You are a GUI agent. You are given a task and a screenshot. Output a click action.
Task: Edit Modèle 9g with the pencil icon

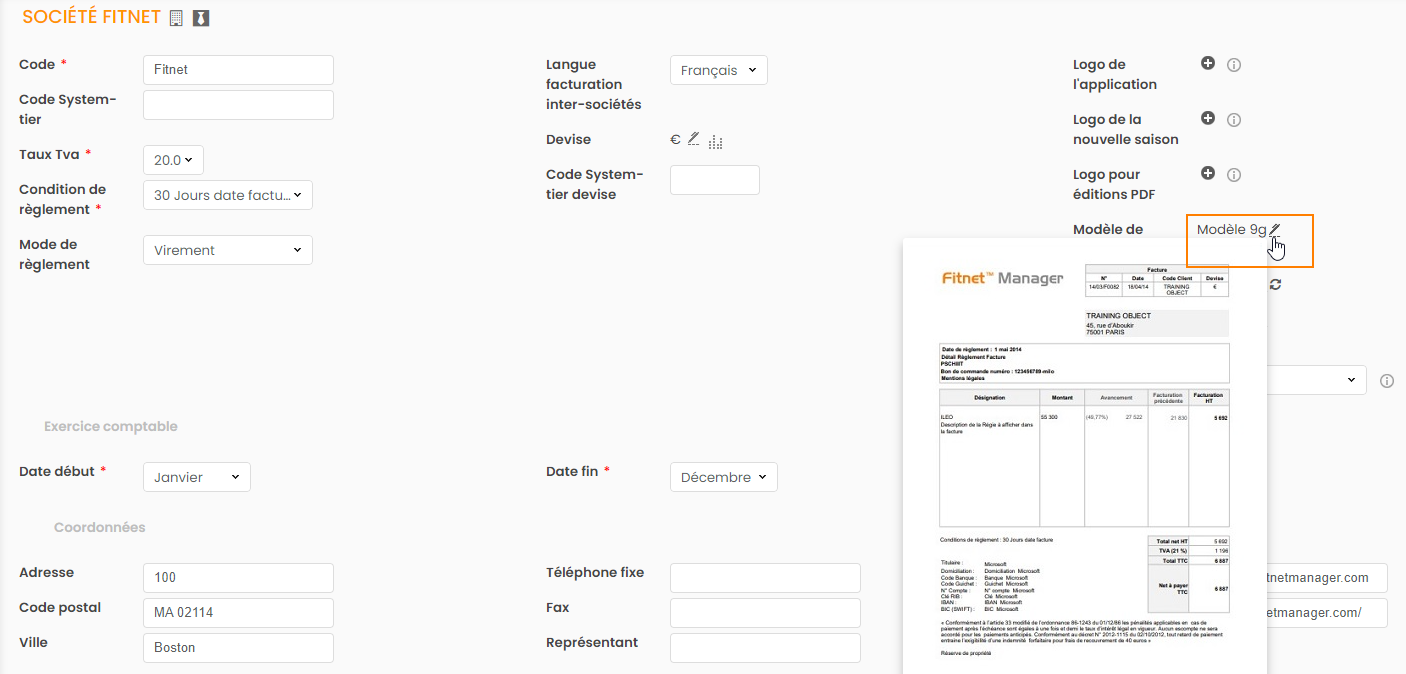tap(1275, 229)
